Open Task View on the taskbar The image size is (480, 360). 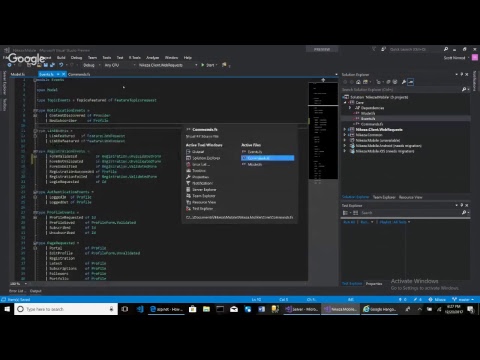(125, 309)
